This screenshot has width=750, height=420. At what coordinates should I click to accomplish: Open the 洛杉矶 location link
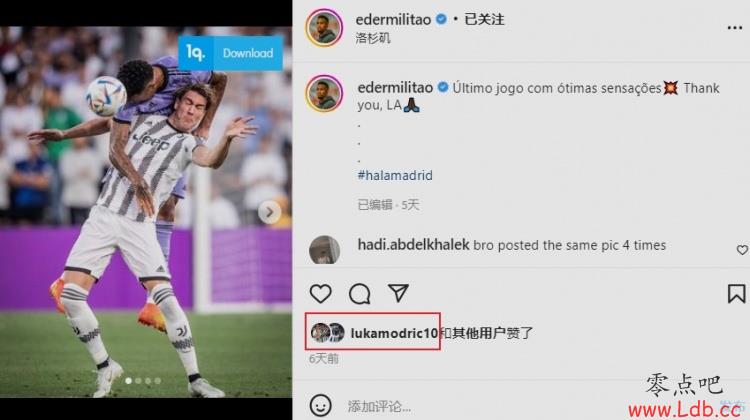point(373,38)
